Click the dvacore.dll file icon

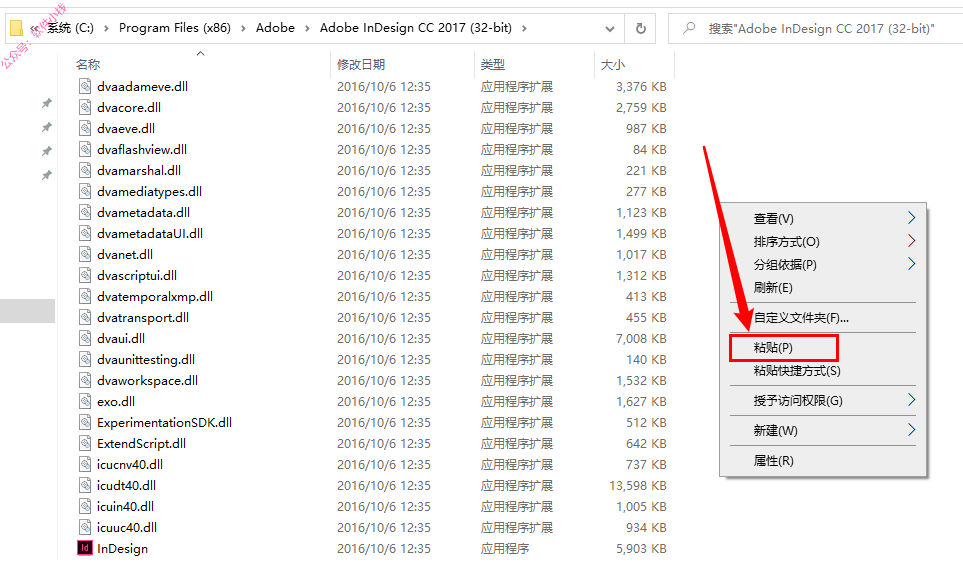pyautogui.click(x=85, y=107)
